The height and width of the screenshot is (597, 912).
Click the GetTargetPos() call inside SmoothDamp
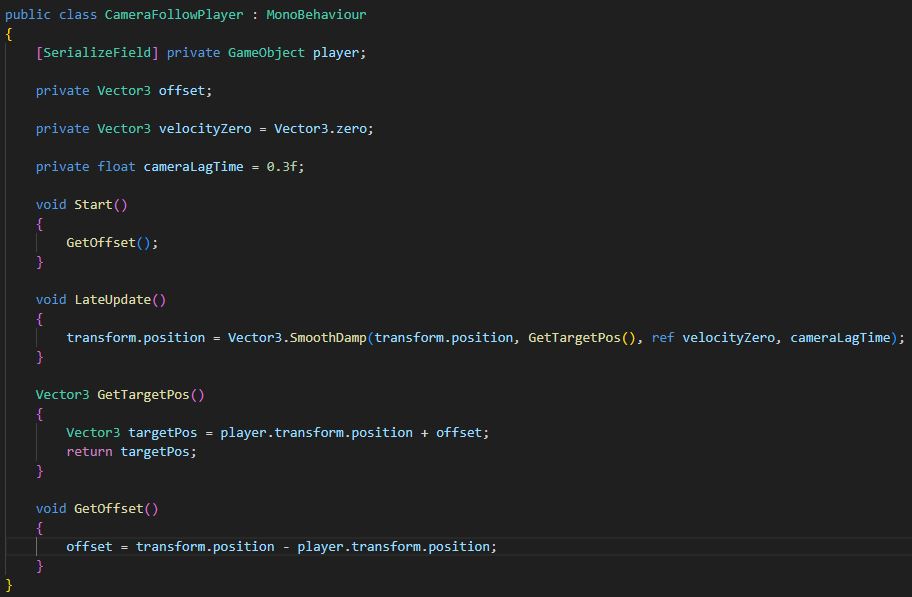(582, 338)
